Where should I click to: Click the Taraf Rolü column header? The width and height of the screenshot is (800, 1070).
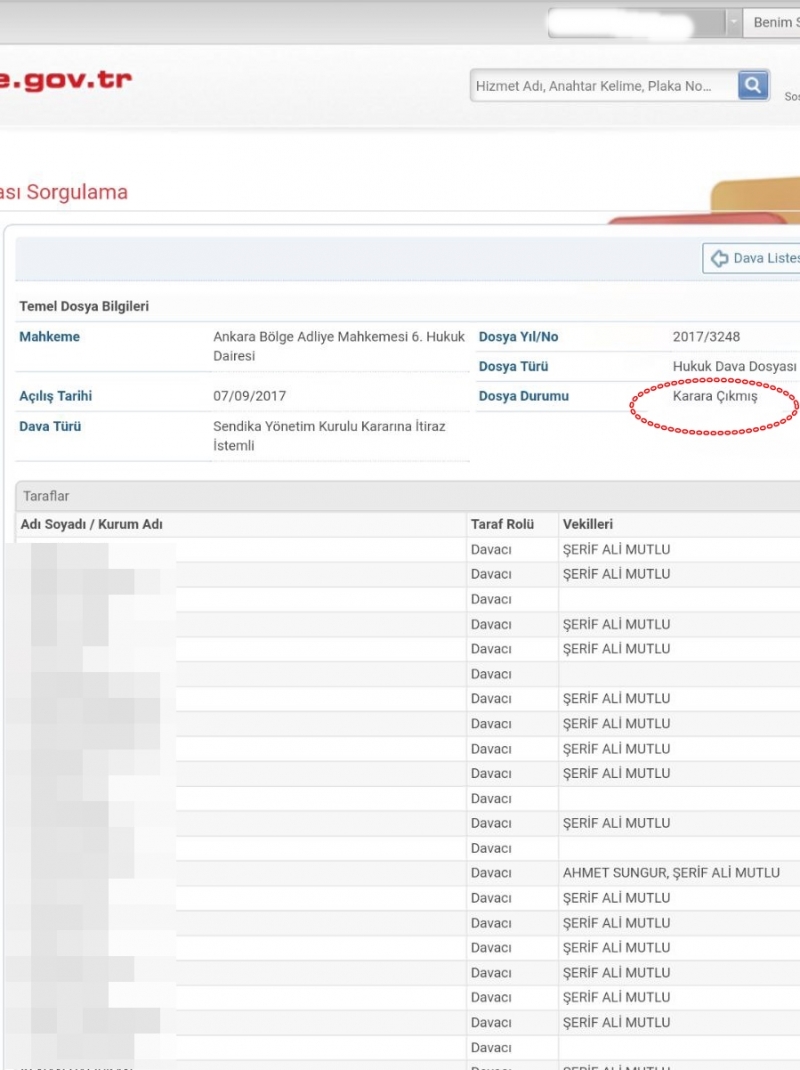click(x=502, y=525)
